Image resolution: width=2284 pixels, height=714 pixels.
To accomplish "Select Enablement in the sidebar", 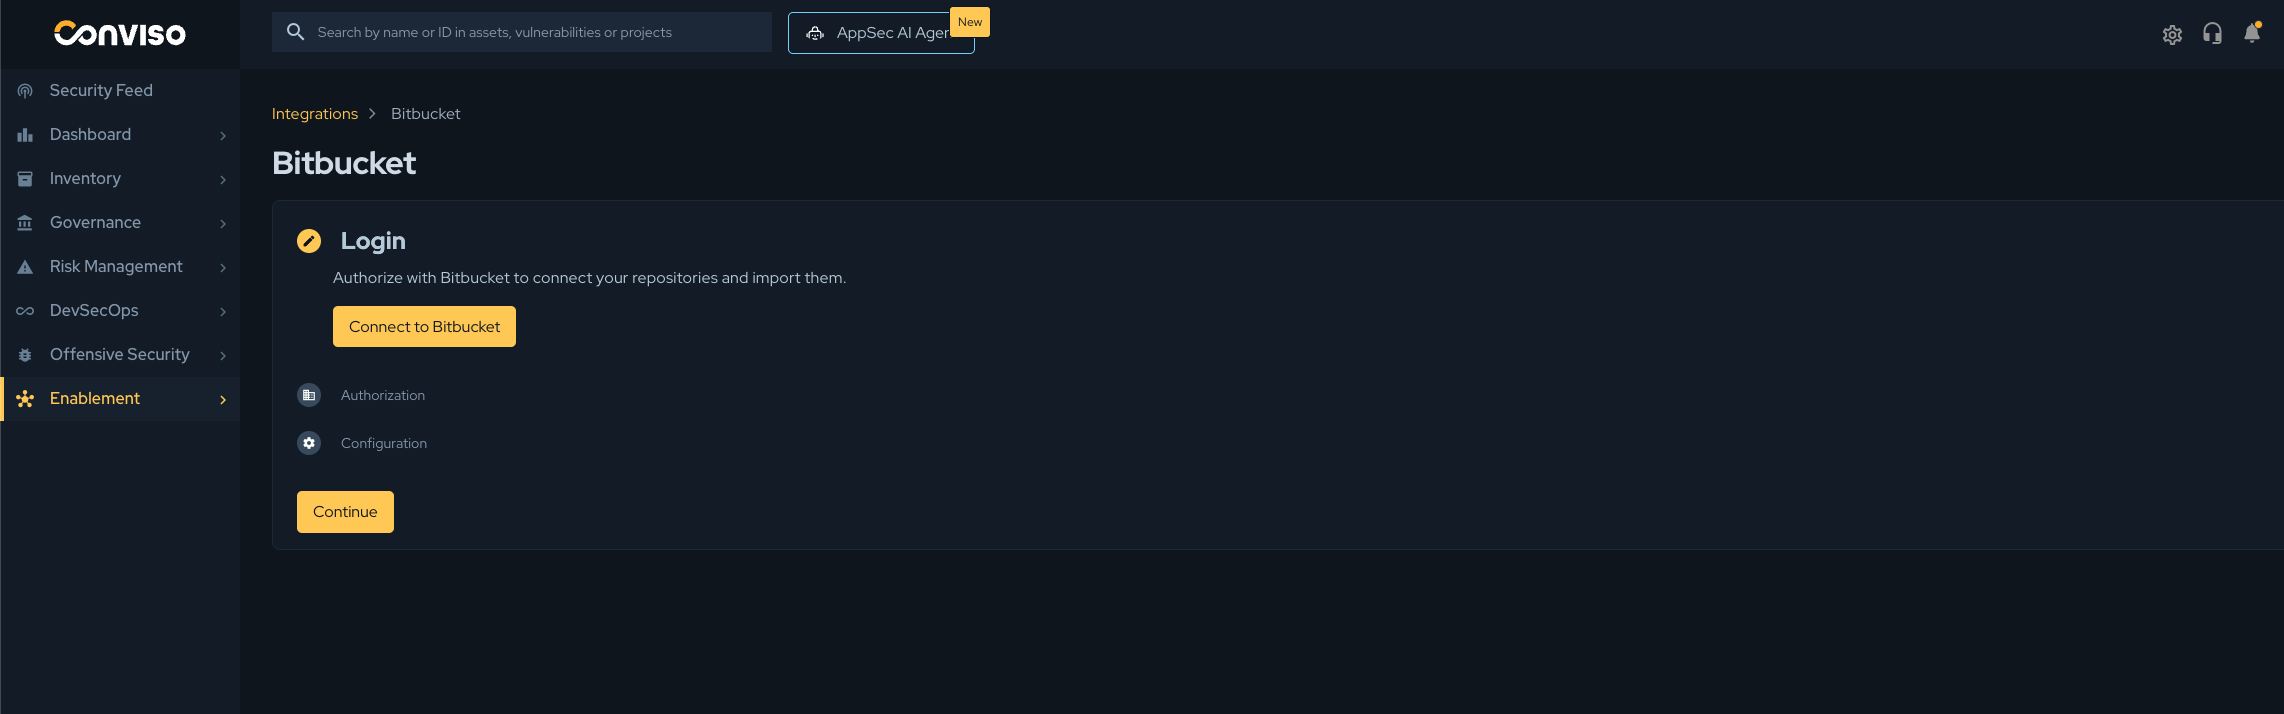I will (x=120, y=398).
